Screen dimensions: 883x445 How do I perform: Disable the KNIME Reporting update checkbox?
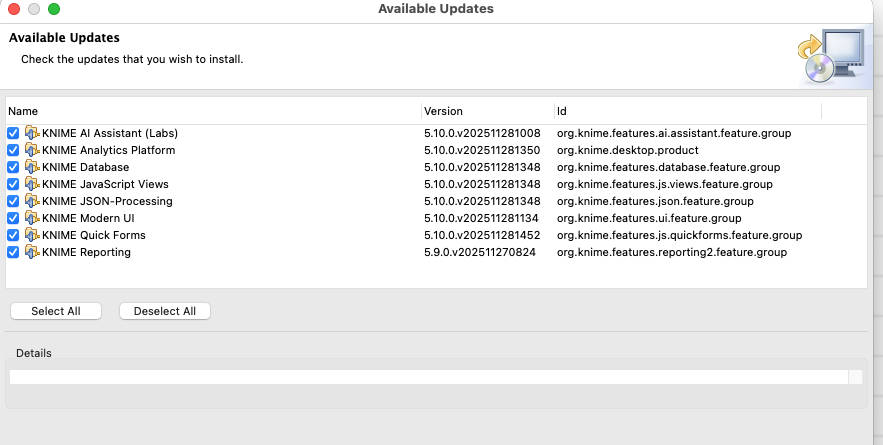tap(13, 252)
